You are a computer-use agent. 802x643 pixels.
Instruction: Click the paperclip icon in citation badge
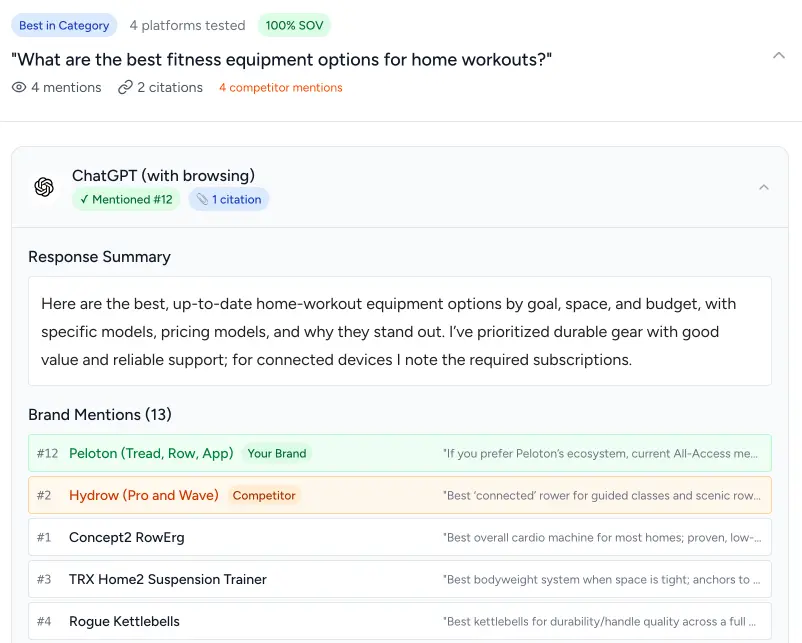[x=202, y=200]
